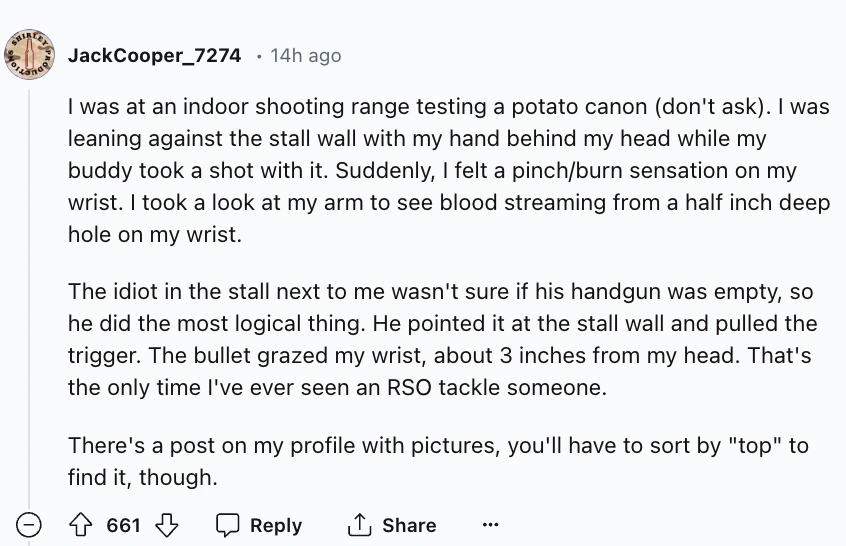The image size is (846, 546).
Task: Click the paragraph starting 'The idiot in the stall'
Action: click(442, 340)
